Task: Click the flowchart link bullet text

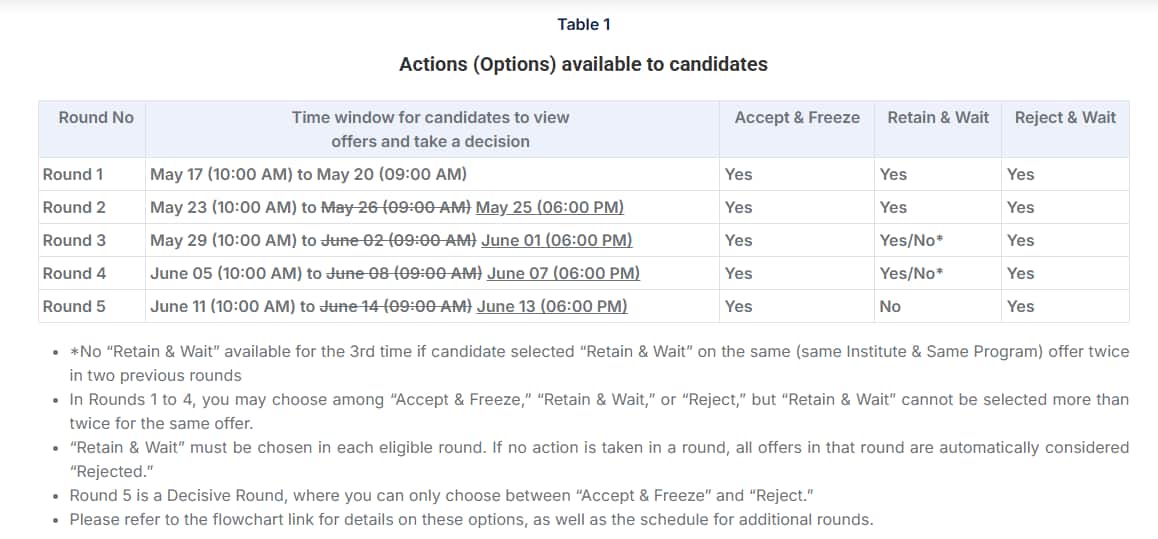Action: click(471, 519)
